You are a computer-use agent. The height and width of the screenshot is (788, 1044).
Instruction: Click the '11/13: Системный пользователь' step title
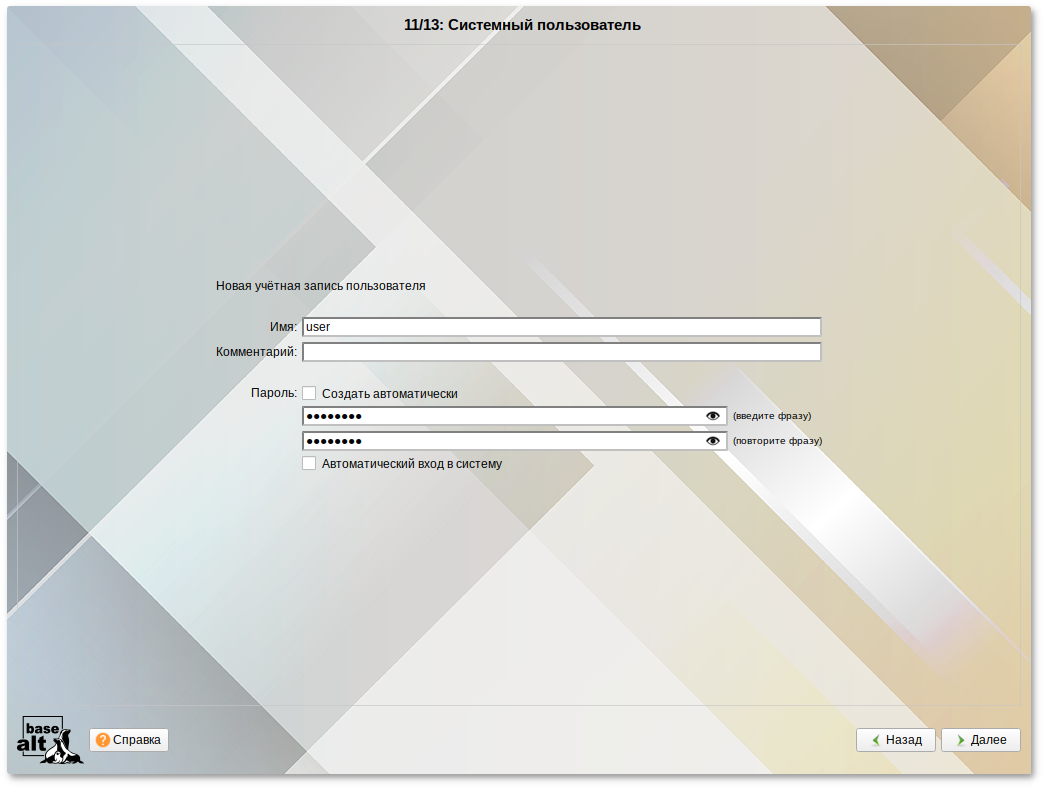click(522, 25)
